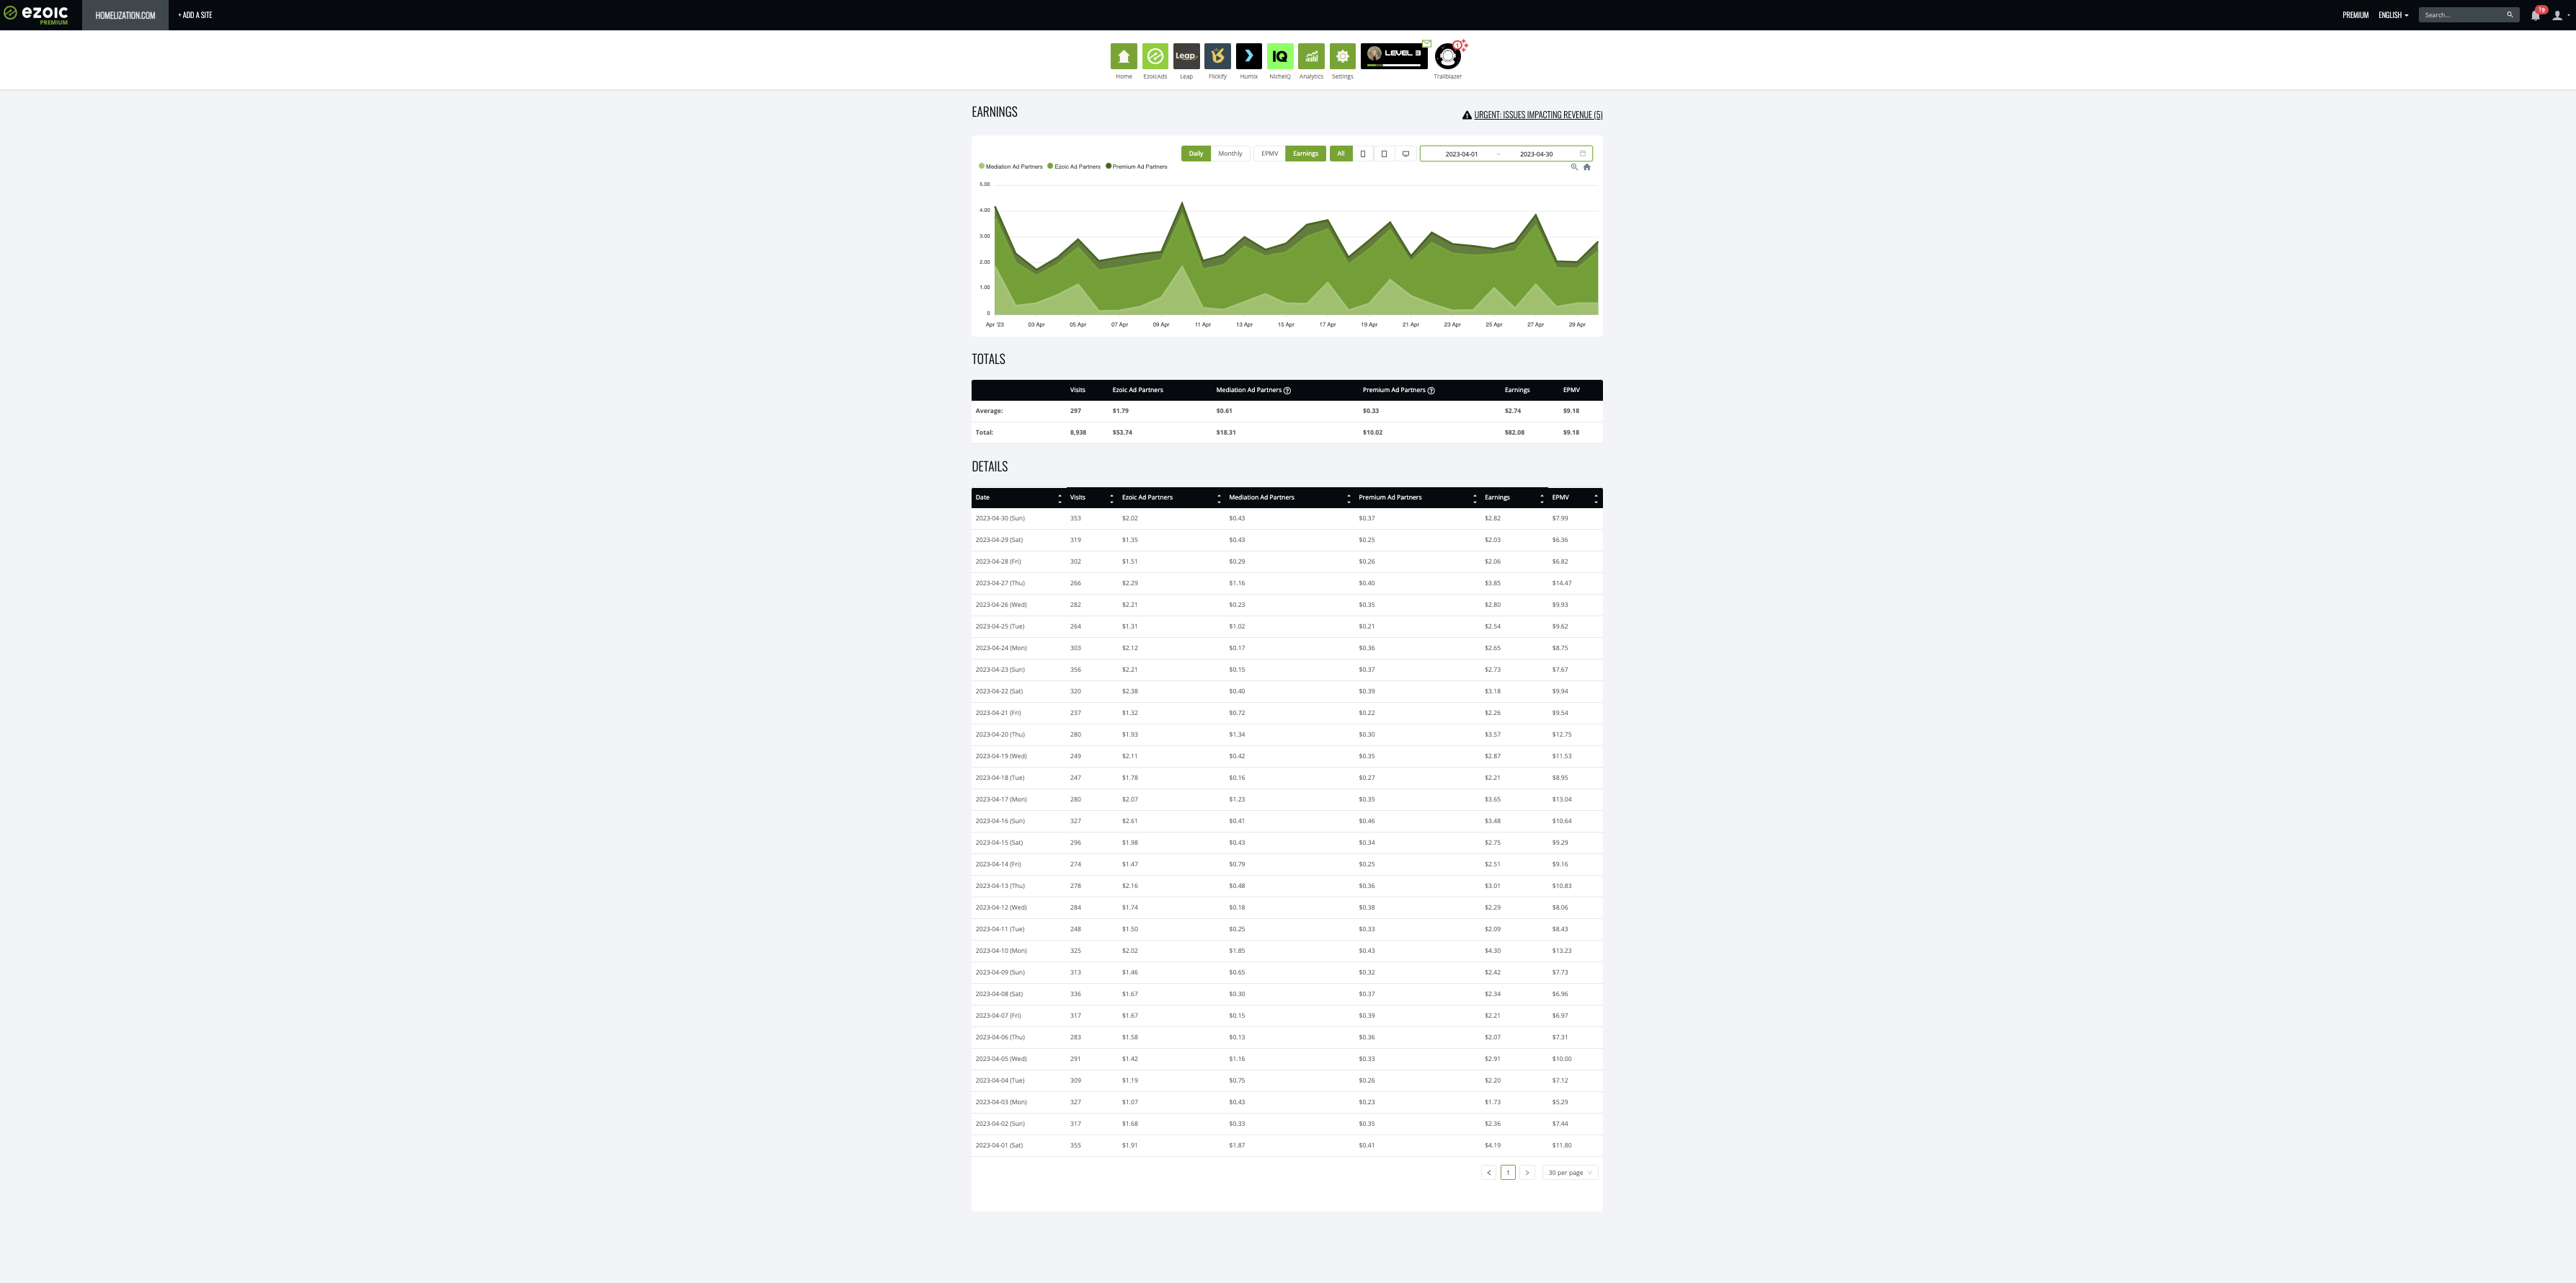
Task: Toggle the Premium Ad Partners legend series
Action: (1137, 167)
